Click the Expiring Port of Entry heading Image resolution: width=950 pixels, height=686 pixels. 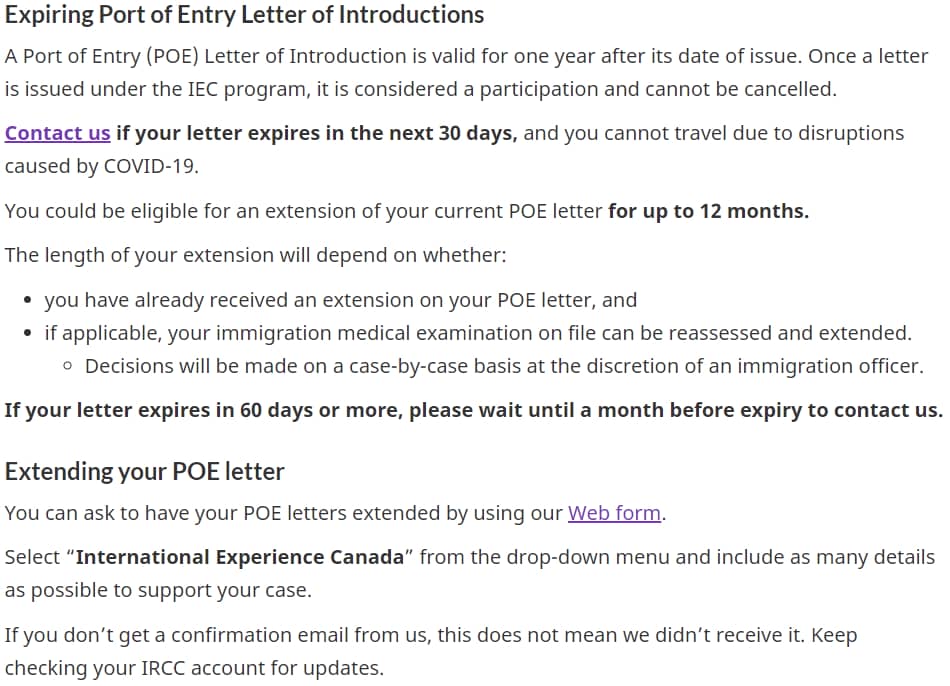point(244,15)
